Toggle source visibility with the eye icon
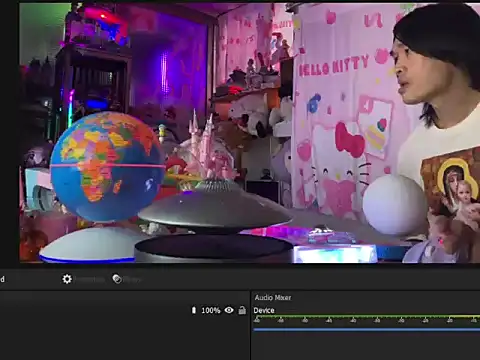 tap(229, 310)
